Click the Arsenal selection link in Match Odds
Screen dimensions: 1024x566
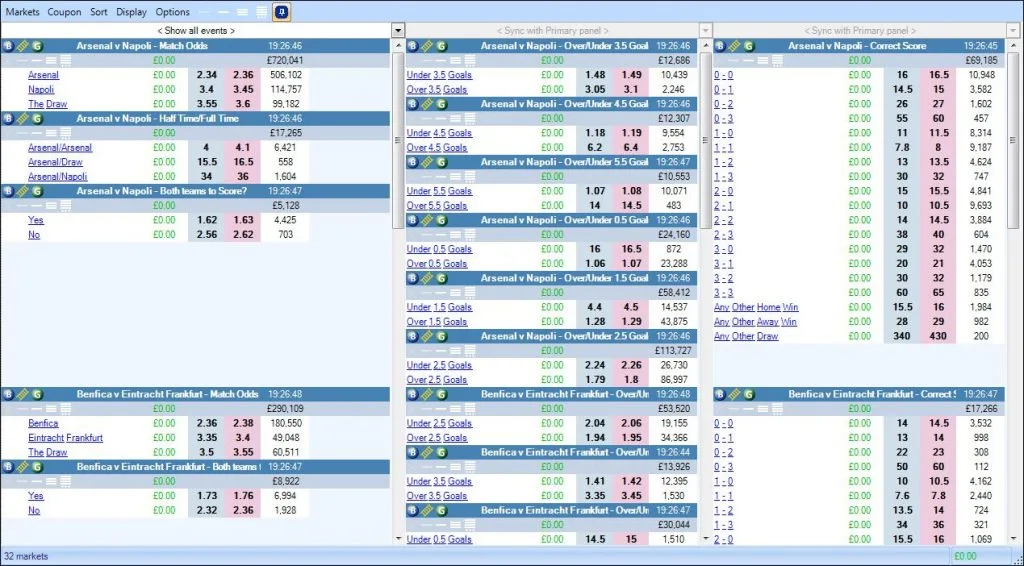coord(43,75)
